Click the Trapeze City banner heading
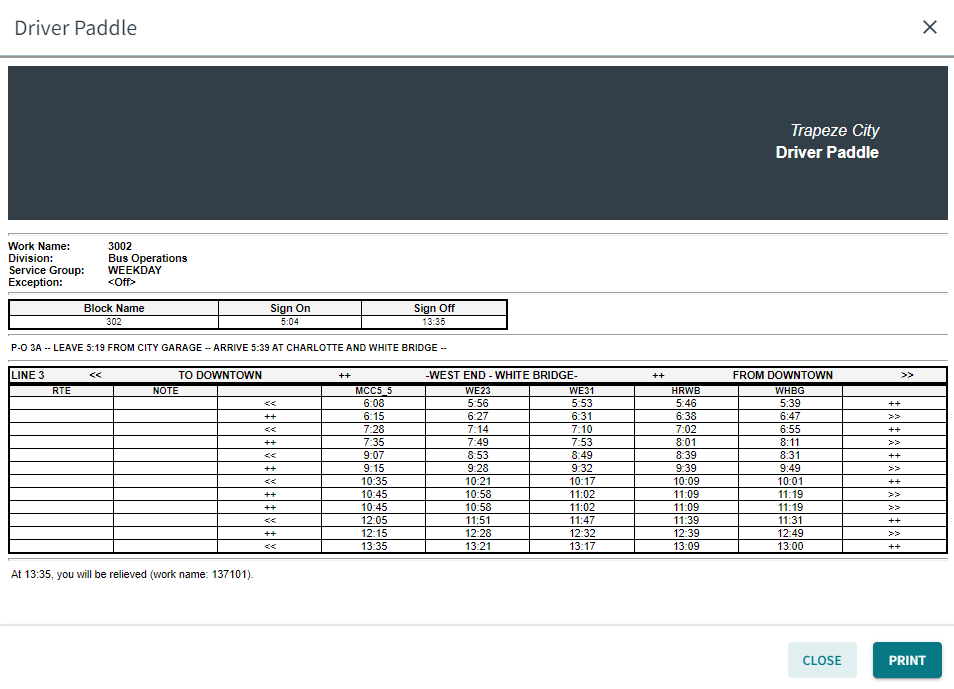954x689 pixels. coord(835,131)
